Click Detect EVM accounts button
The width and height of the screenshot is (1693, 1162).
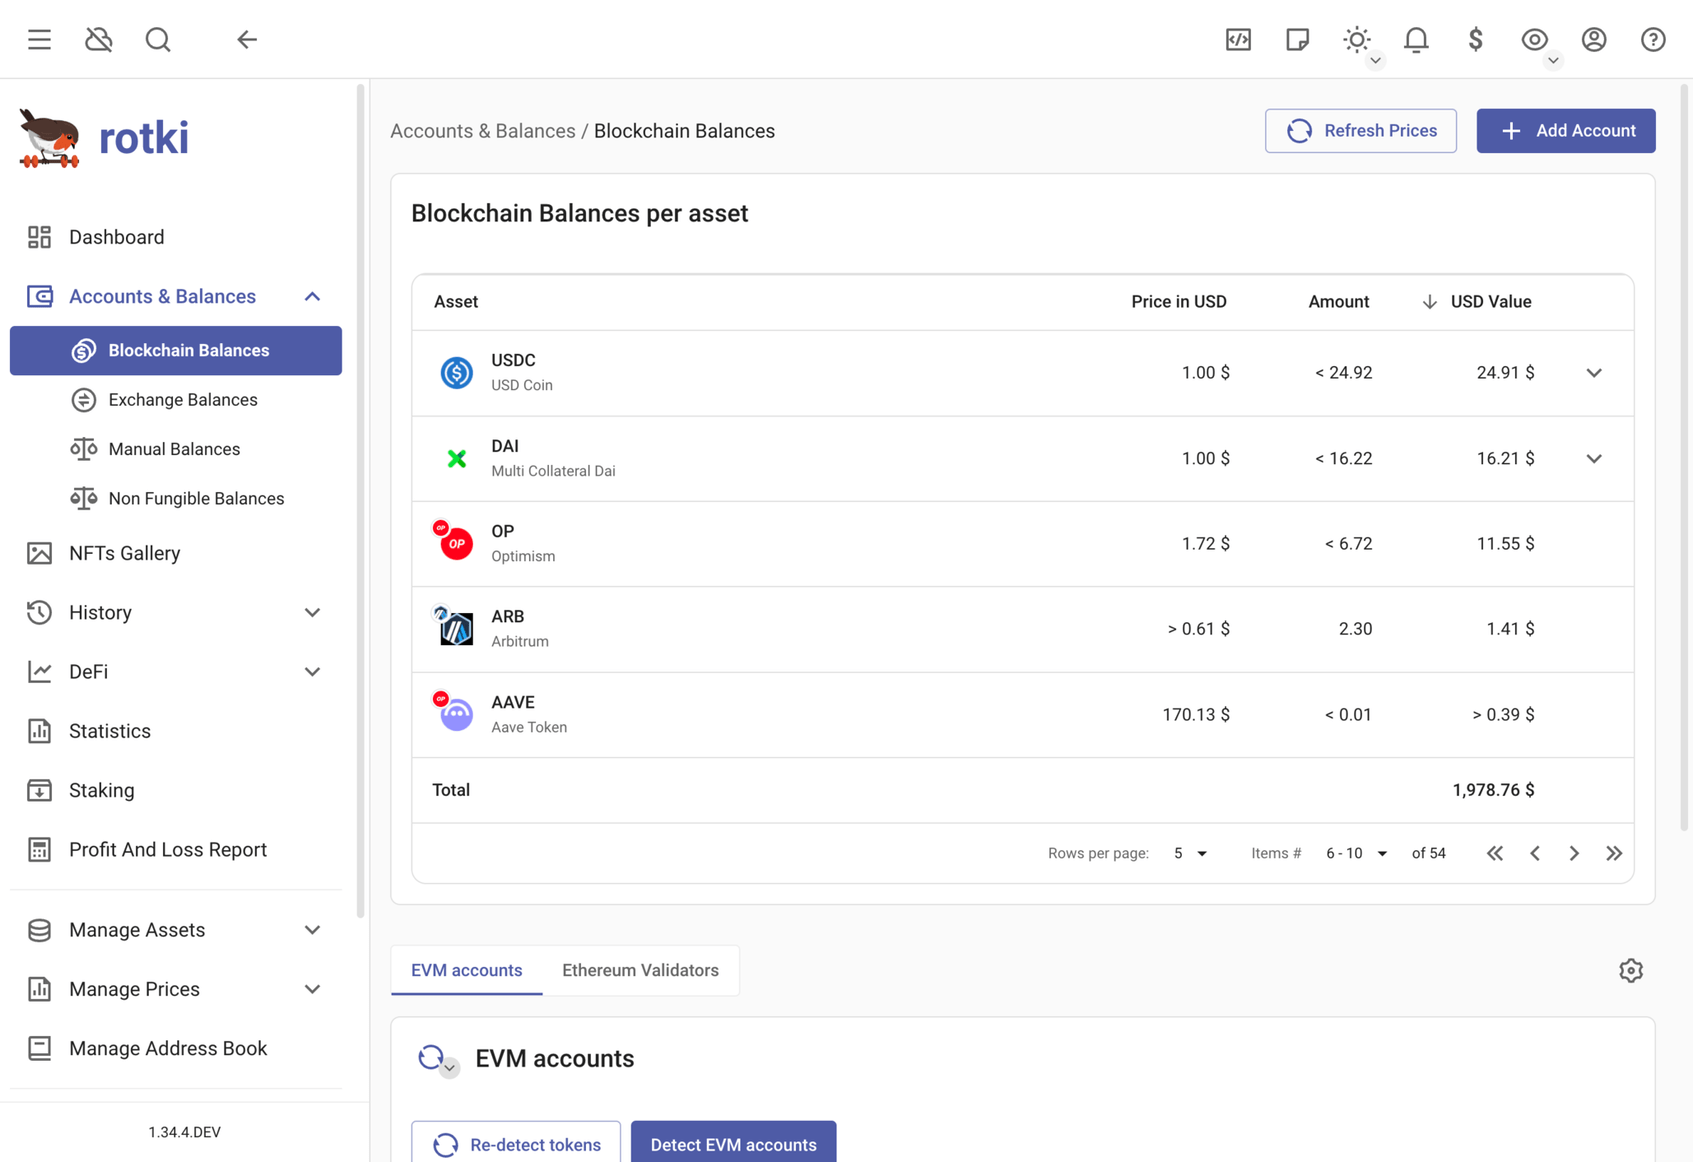733,1143
